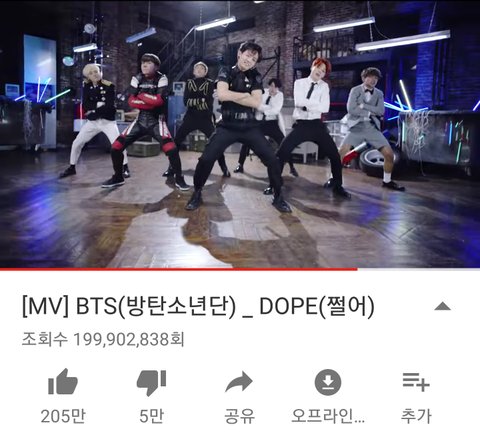Image resolution: width=480 pixels, height=441 pixels.
Task: Expand the description using the up arrow
Action: 443,306
